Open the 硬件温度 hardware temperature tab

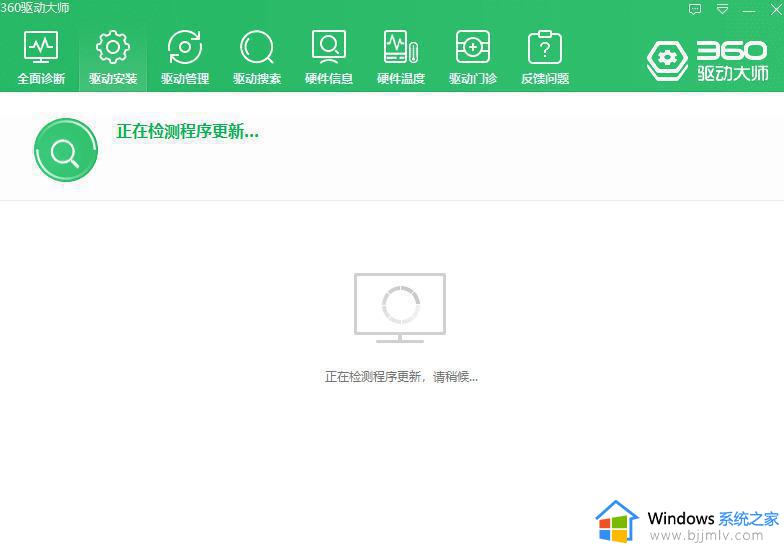tap(401, 57)
